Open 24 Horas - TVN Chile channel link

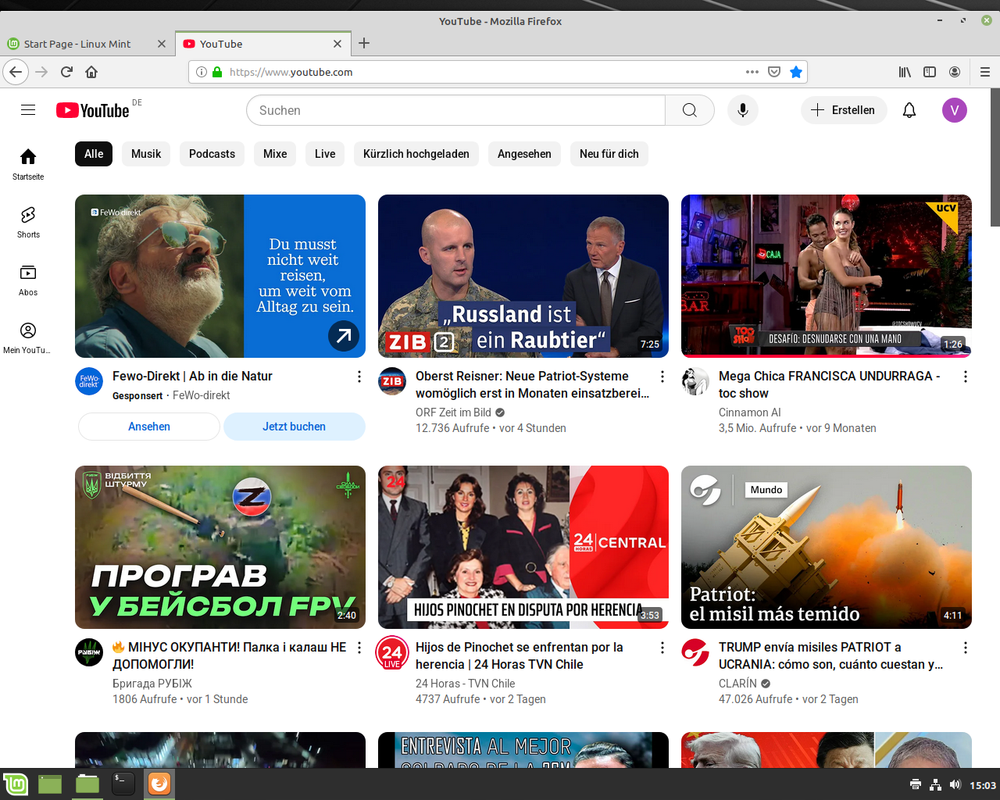point(465,683)
